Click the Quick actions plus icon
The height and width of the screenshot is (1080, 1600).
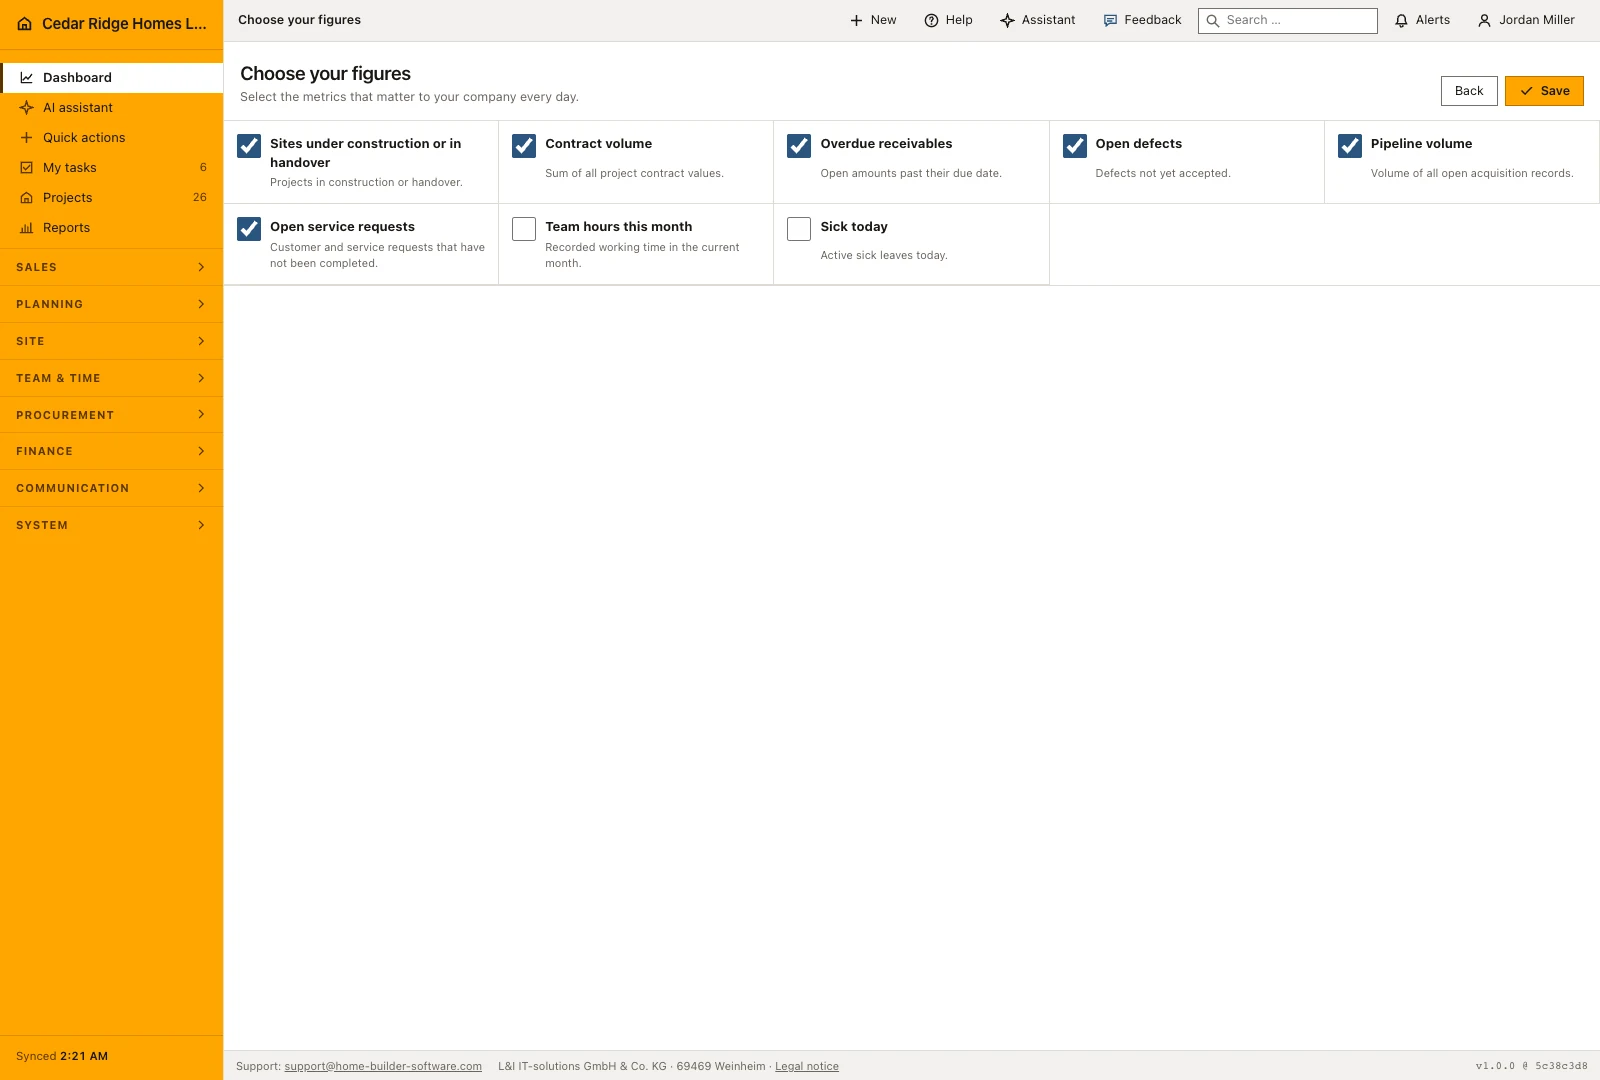click(27, 138)
